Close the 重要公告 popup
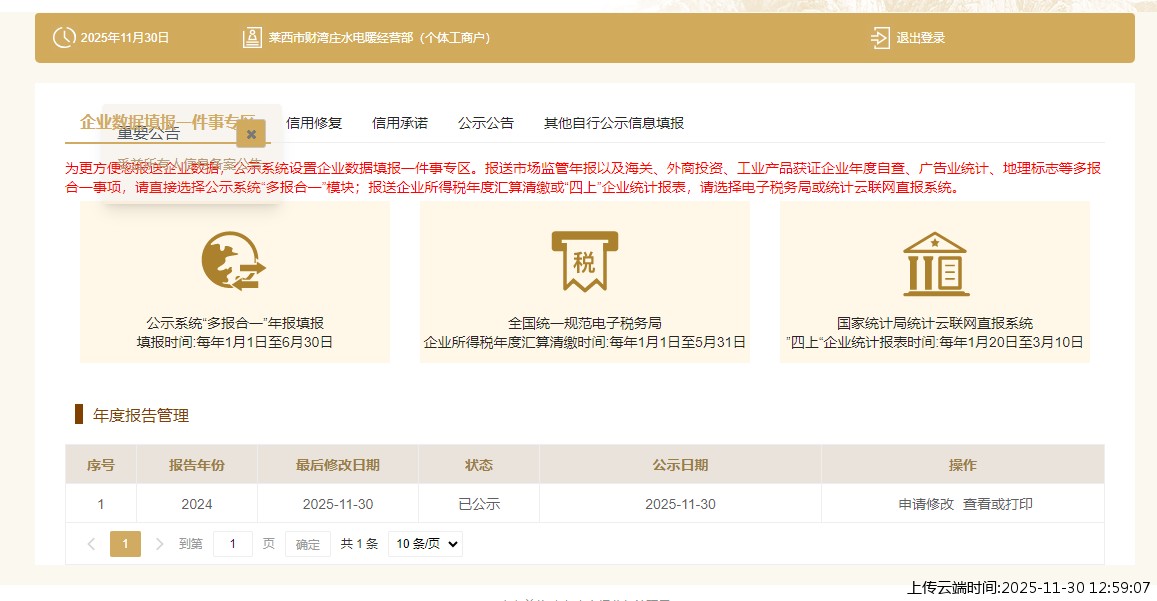This screenshot has height=601, width=1157. 251,132
